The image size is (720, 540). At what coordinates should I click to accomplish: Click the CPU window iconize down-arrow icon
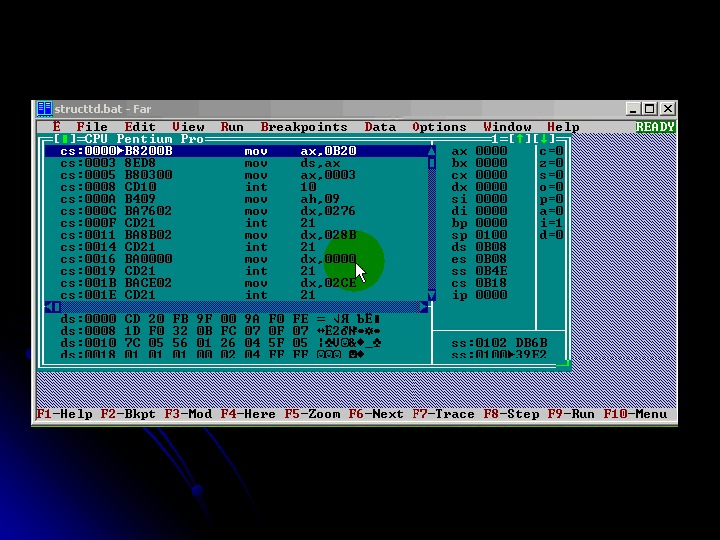click(x=544, y=138)
